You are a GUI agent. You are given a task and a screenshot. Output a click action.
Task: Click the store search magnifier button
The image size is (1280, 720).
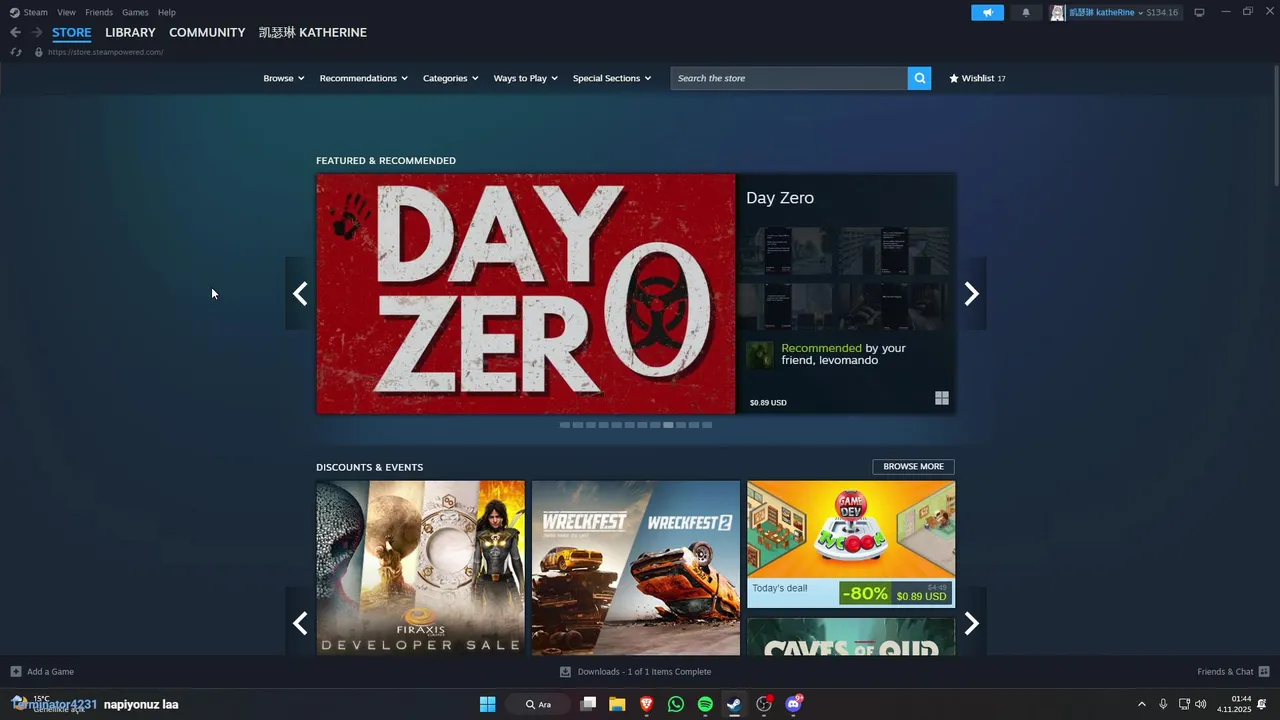[919, 78]
